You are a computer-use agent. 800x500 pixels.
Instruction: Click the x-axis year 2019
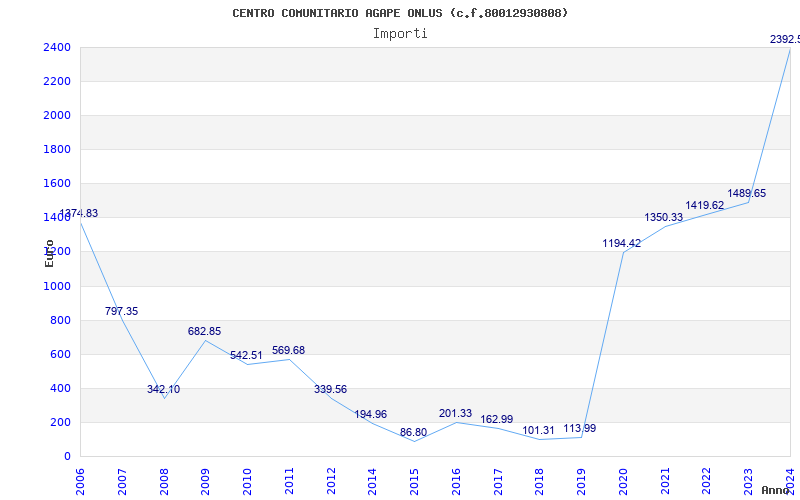click(582, 482)
